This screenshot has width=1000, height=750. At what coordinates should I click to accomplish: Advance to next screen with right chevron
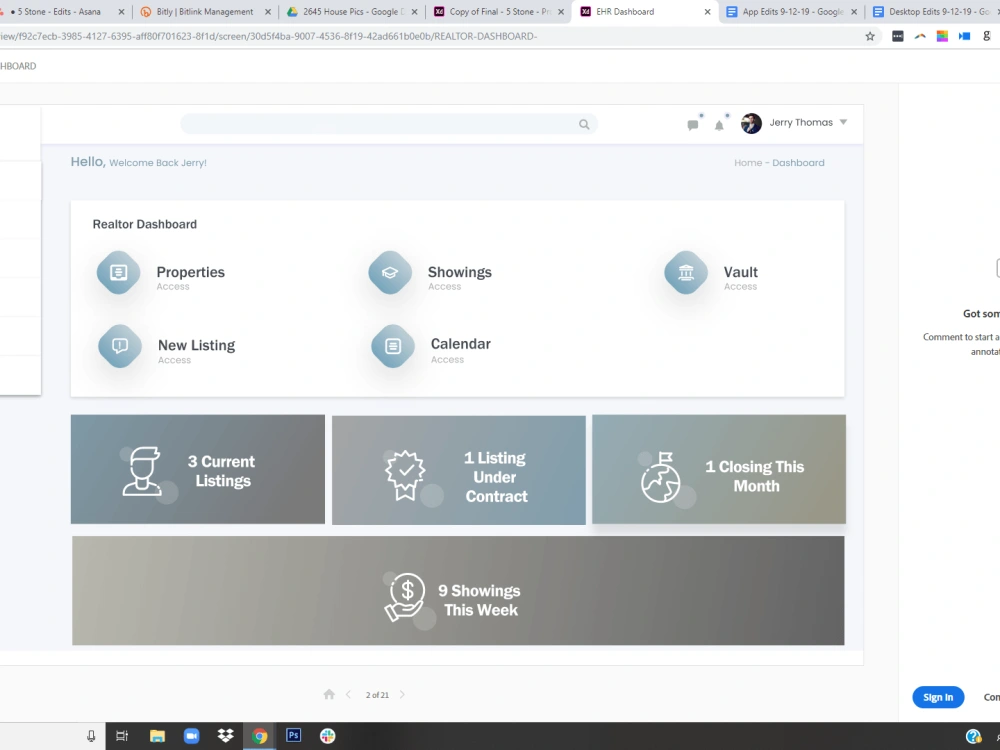click(403, 693)
